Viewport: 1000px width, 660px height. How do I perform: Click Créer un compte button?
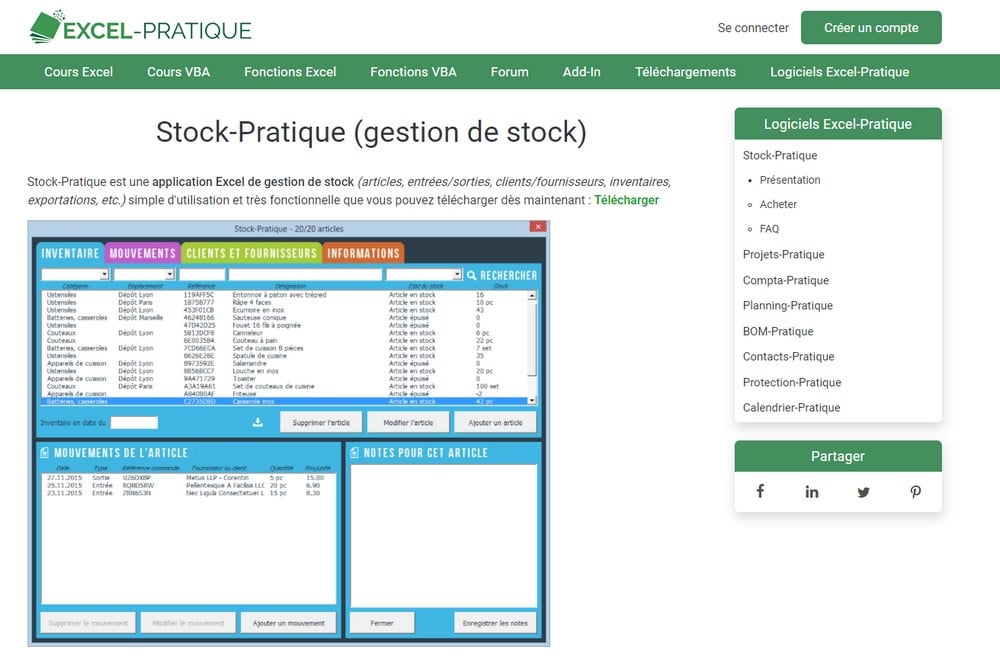pyautogui.click(x=871, y=27)
